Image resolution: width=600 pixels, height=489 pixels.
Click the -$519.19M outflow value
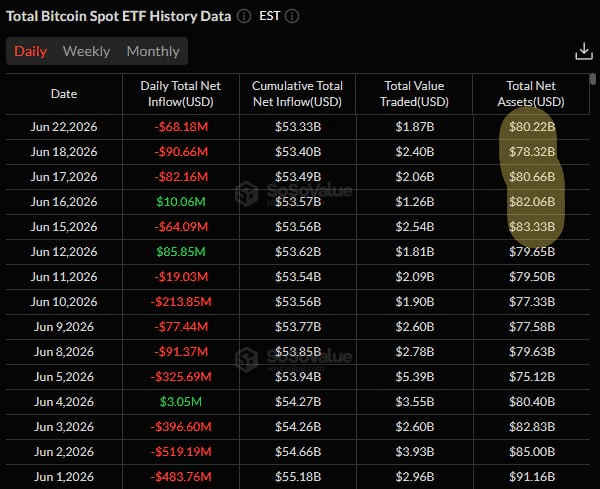[x=181, y=452]
